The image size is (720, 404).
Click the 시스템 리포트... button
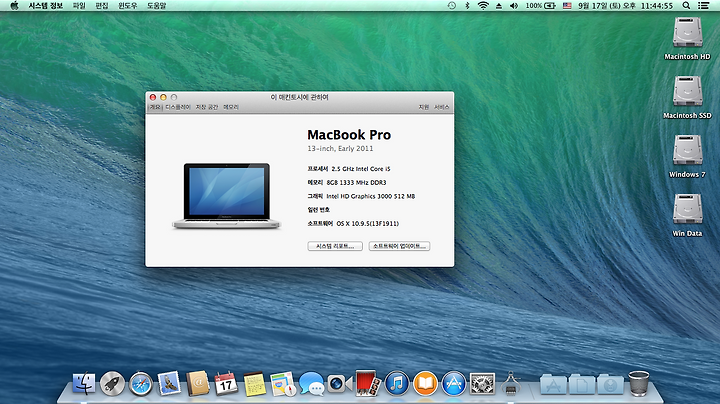point(335,246)
